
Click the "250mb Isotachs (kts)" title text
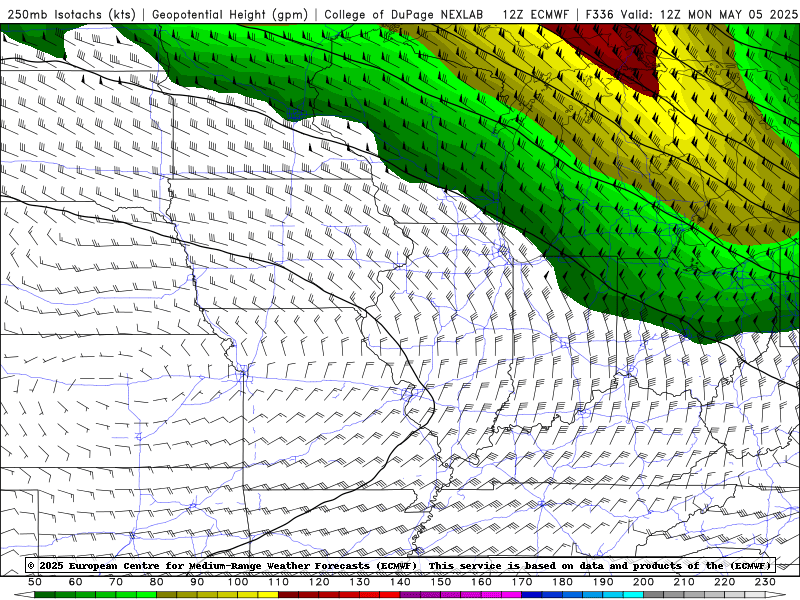pyautogui.click(x=71, y=14)
